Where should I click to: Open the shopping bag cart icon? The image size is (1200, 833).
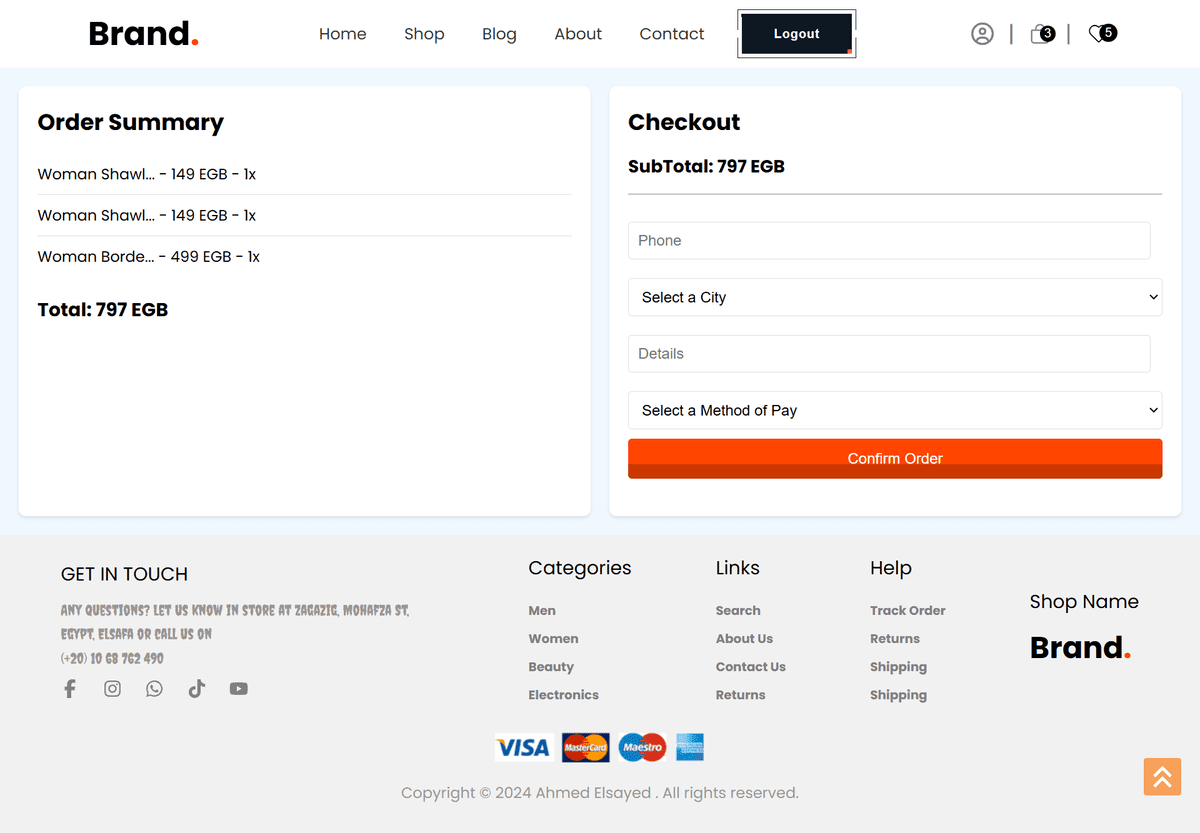point(1042,34)
